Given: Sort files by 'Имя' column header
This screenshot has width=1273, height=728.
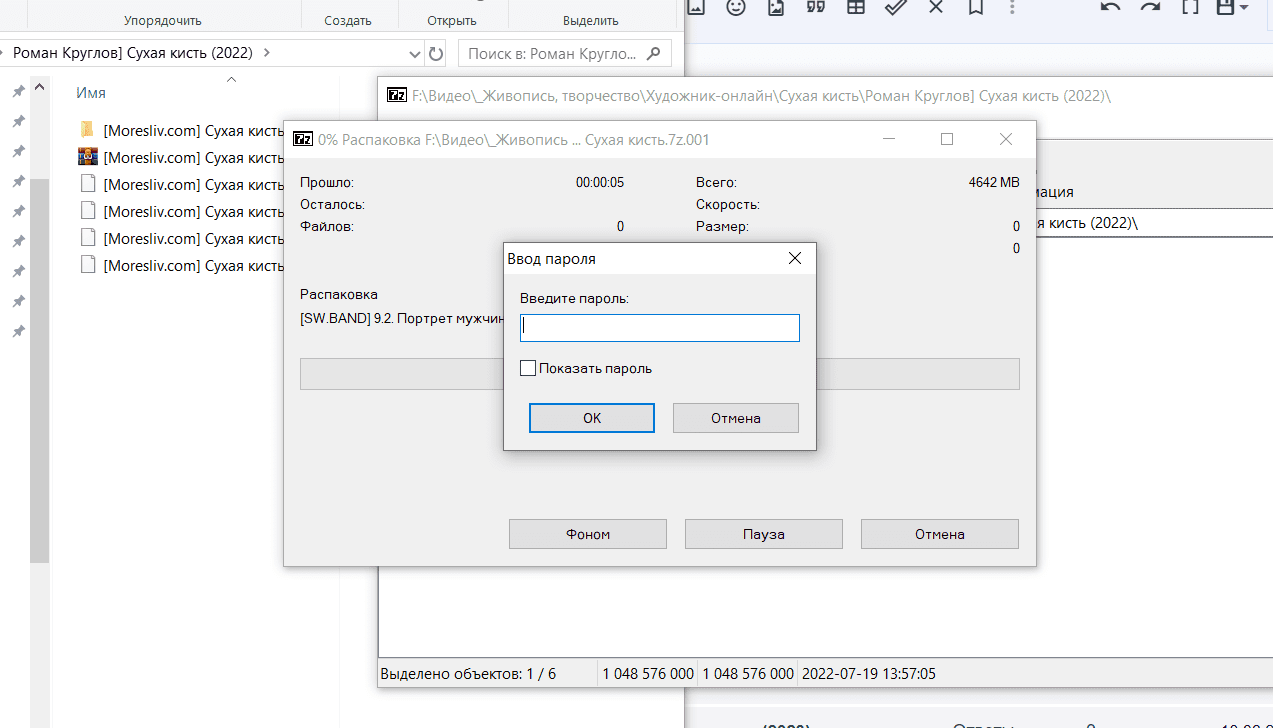Looking at the screenshot, I should [x=91, y=93].
